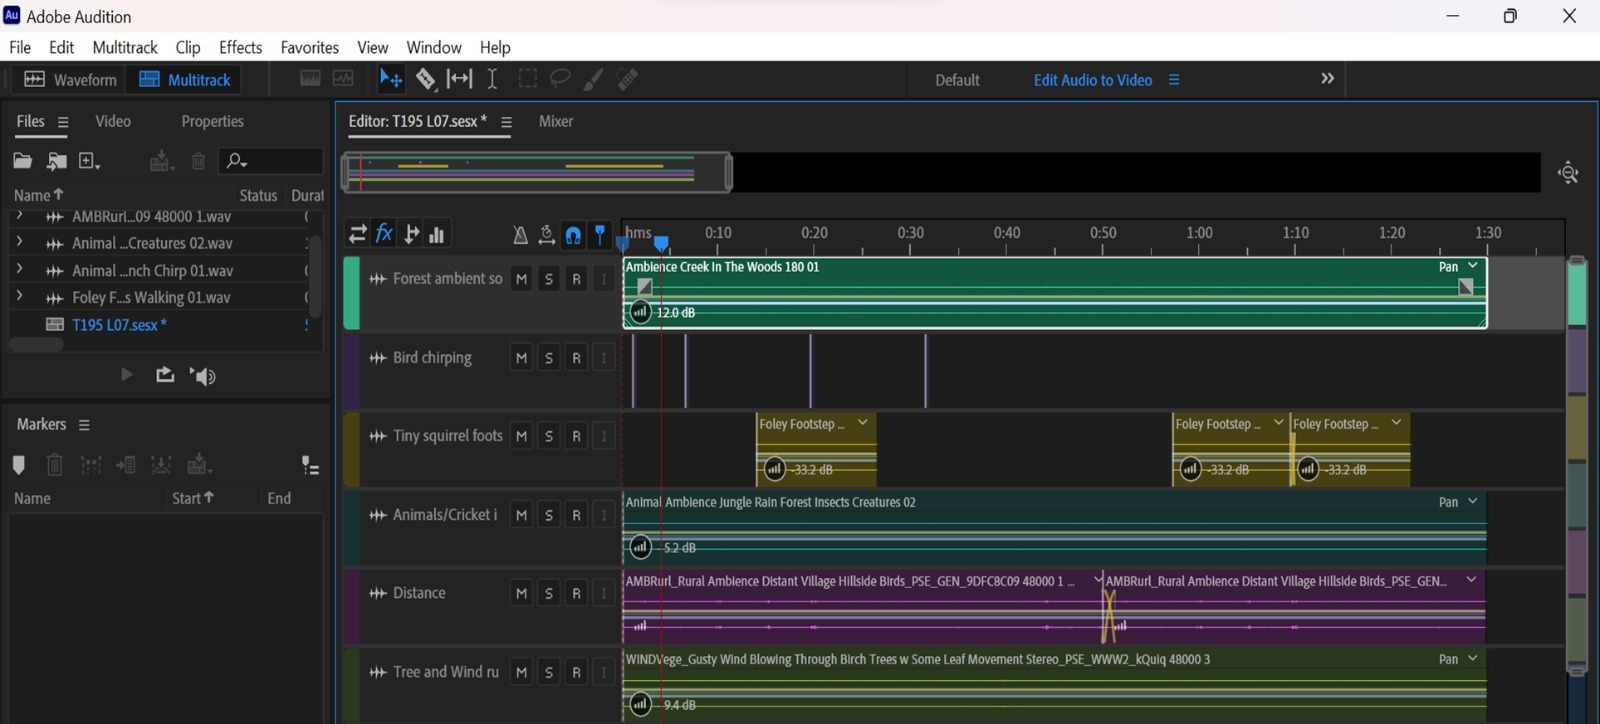Click the Open File folder icon
The height and width of the screenshot is (724, 1600).
22,161
